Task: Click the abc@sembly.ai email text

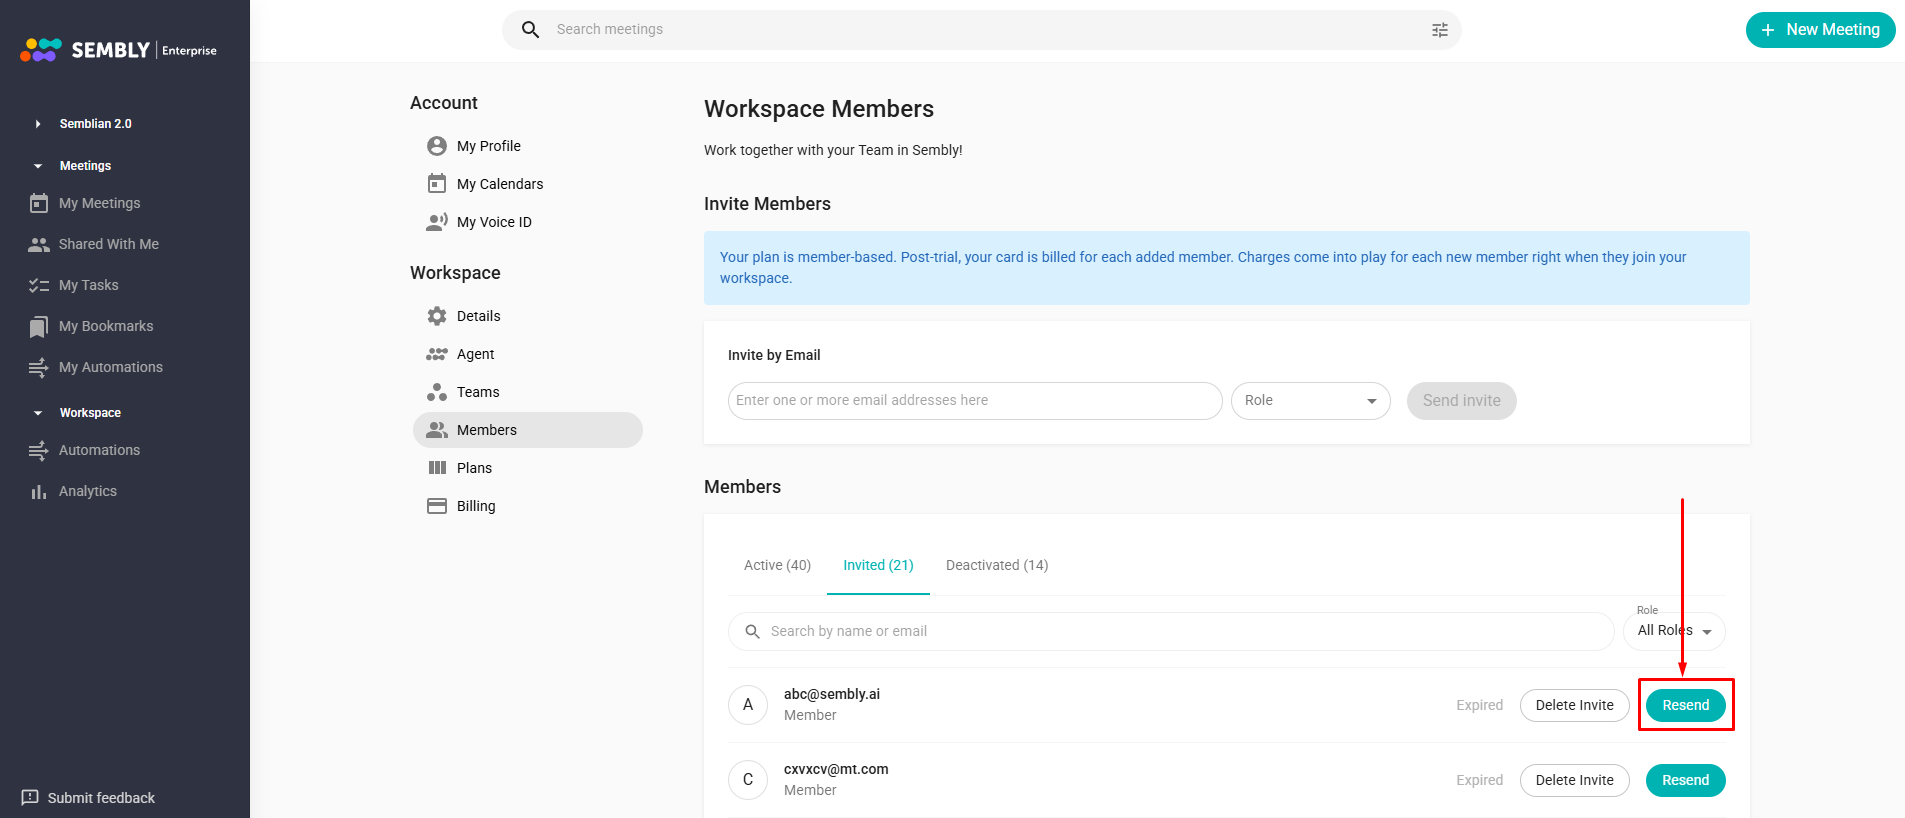Action: (x=832, y=694)
